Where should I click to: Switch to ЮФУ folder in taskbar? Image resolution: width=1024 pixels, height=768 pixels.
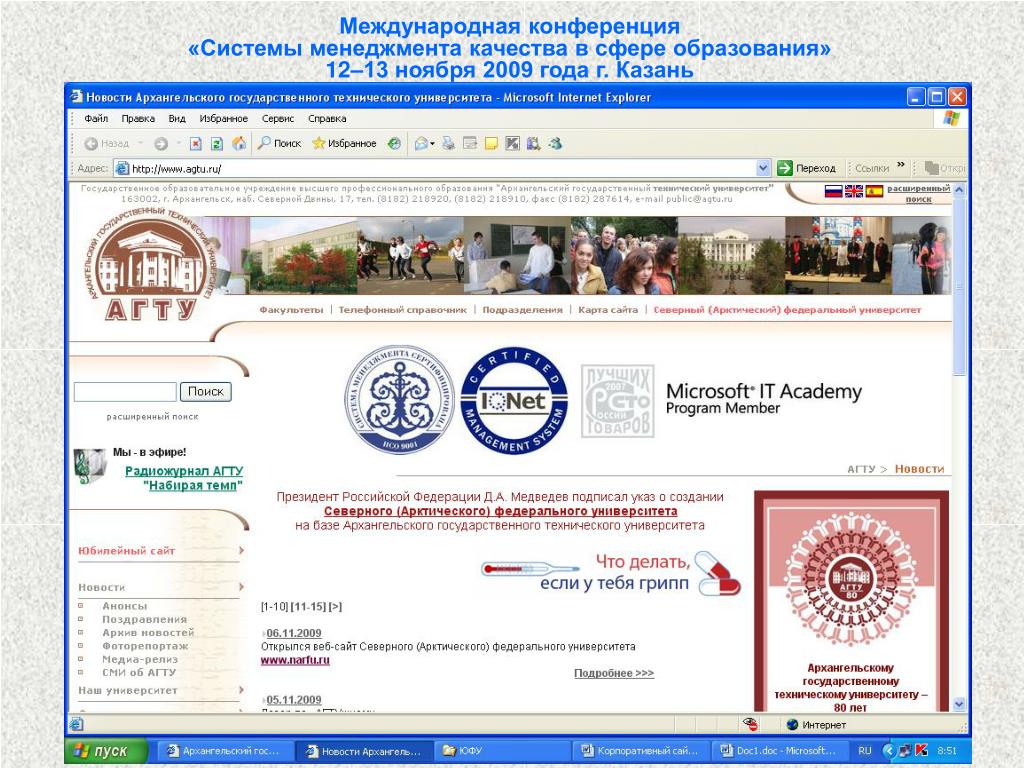[x=500, y=751]
